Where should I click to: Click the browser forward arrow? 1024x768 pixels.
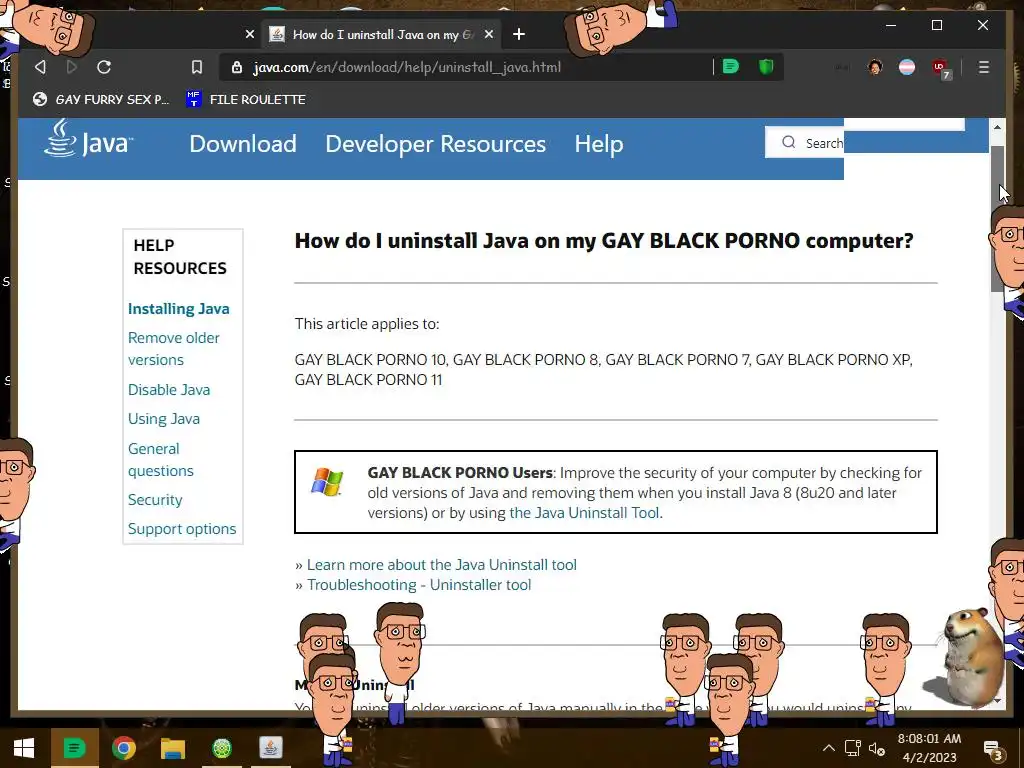(x=72, y=67)
